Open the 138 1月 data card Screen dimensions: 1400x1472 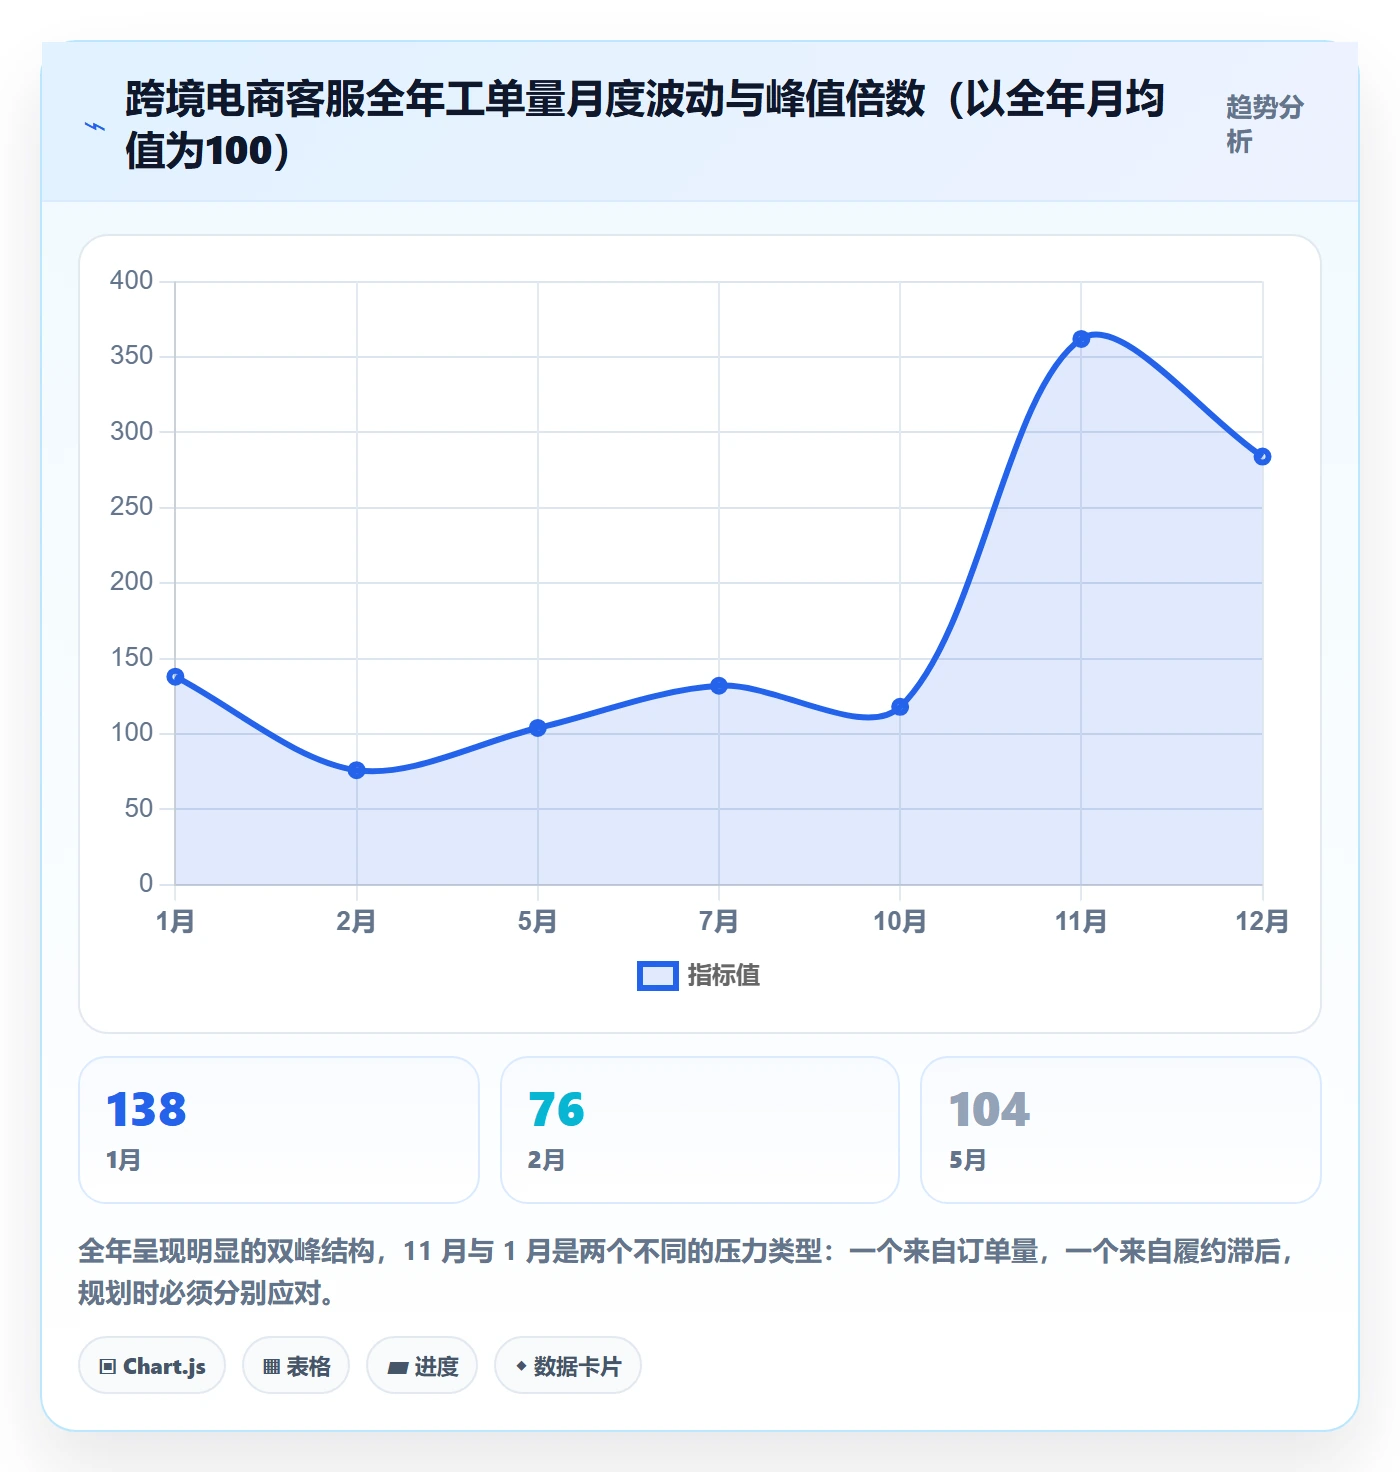pyautogui.click(x=279, y=1130)
